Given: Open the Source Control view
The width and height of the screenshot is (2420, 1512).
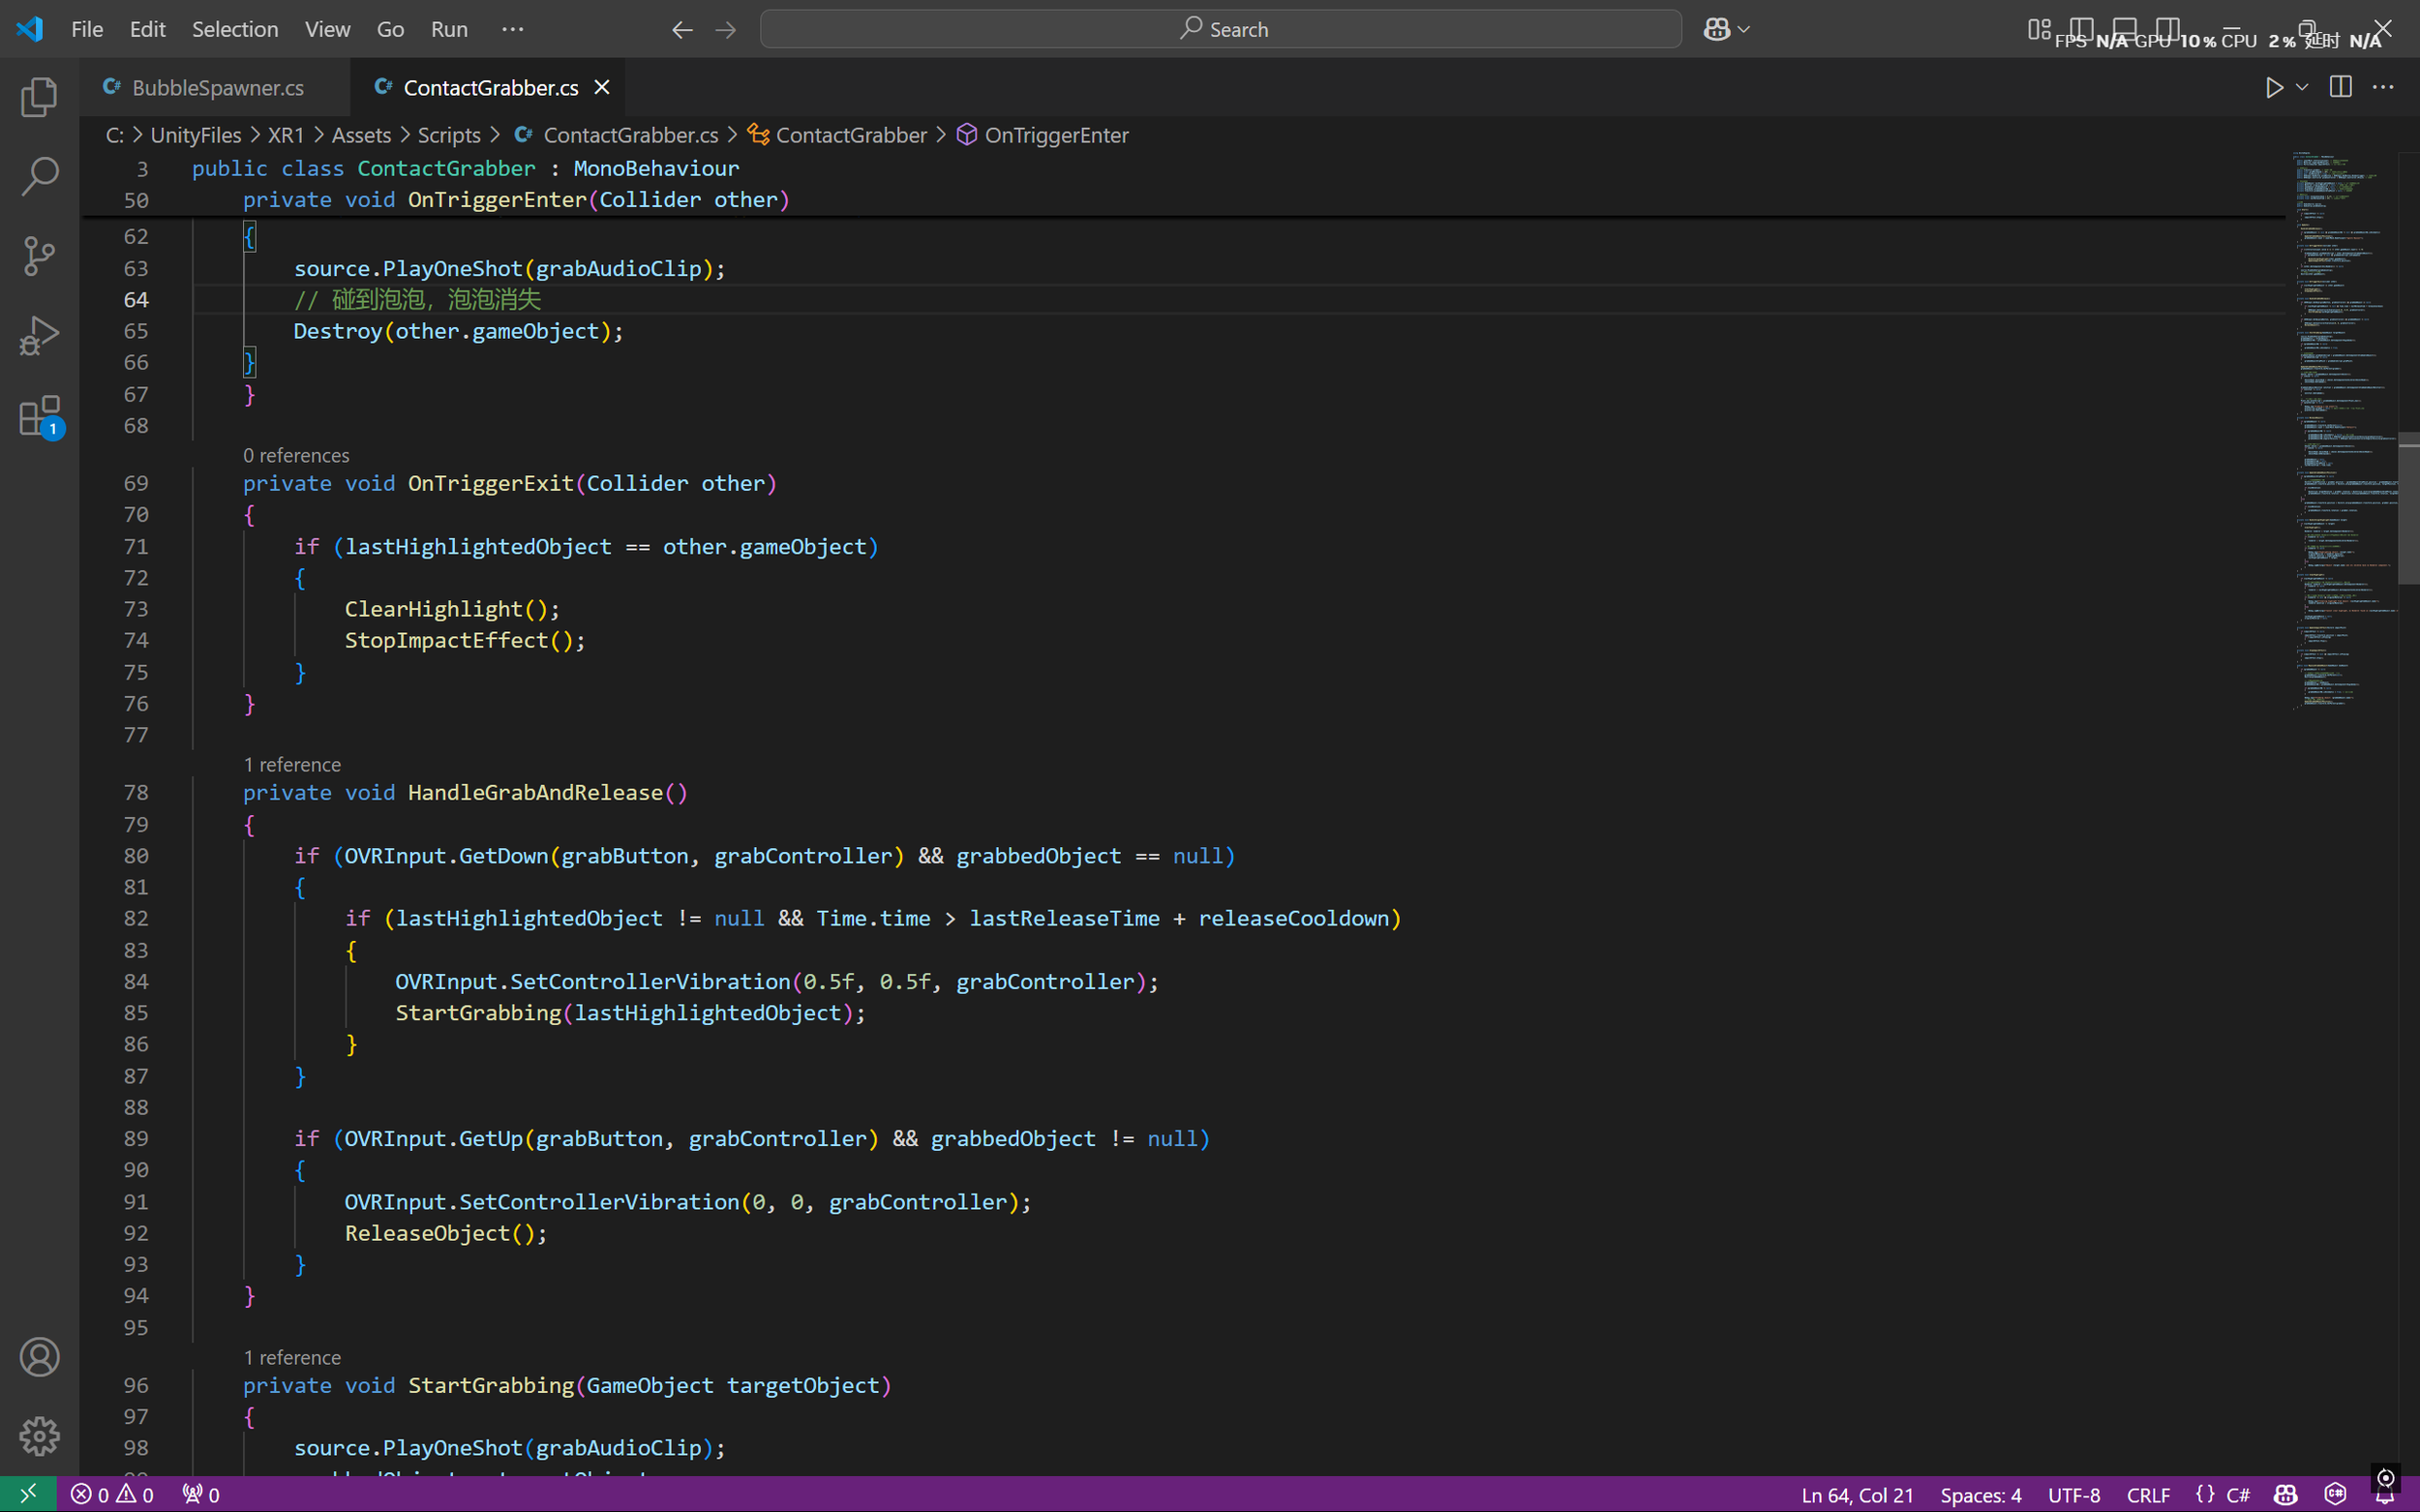Looking at the screenshot, I should point(39,256).
